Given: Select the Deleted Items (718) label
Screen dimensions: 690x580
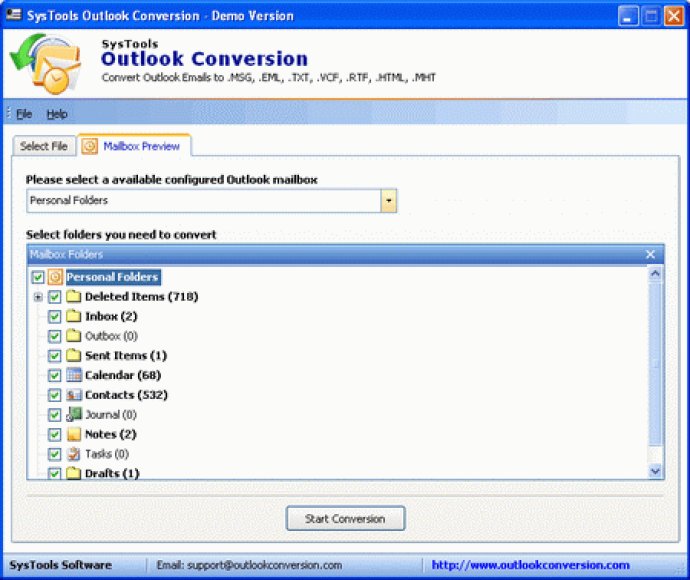Looking at the screenshot, I should (142, 297).
